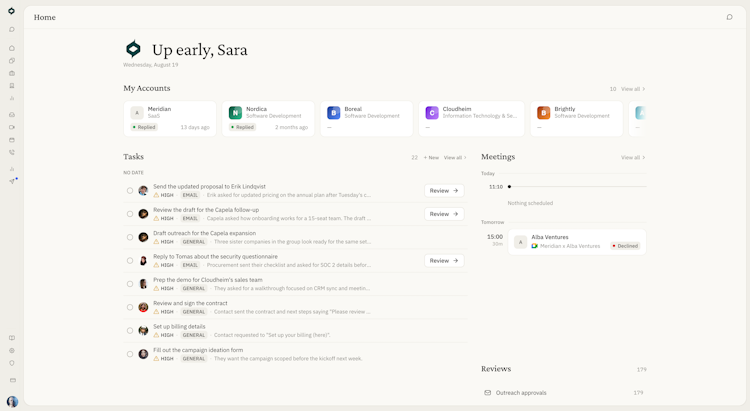
Task: Open the Outreach approvals reviews row
Action: [x=563, y=393]
